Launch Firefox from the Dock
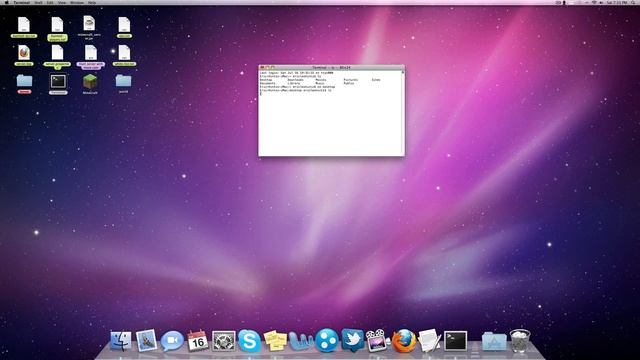 [404, 341]
